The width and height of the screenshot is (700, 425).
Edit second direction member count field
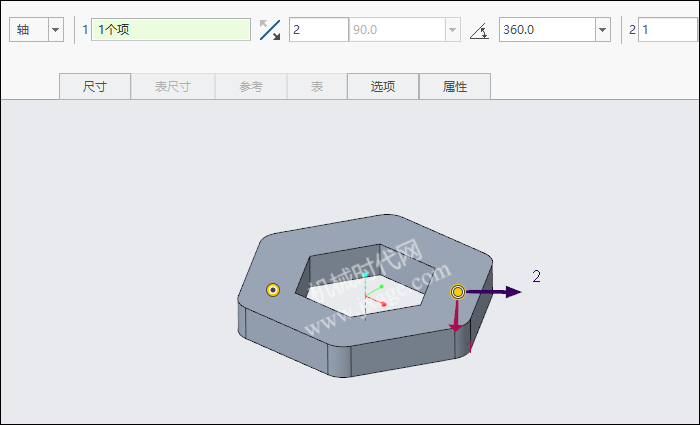[668, 30]
